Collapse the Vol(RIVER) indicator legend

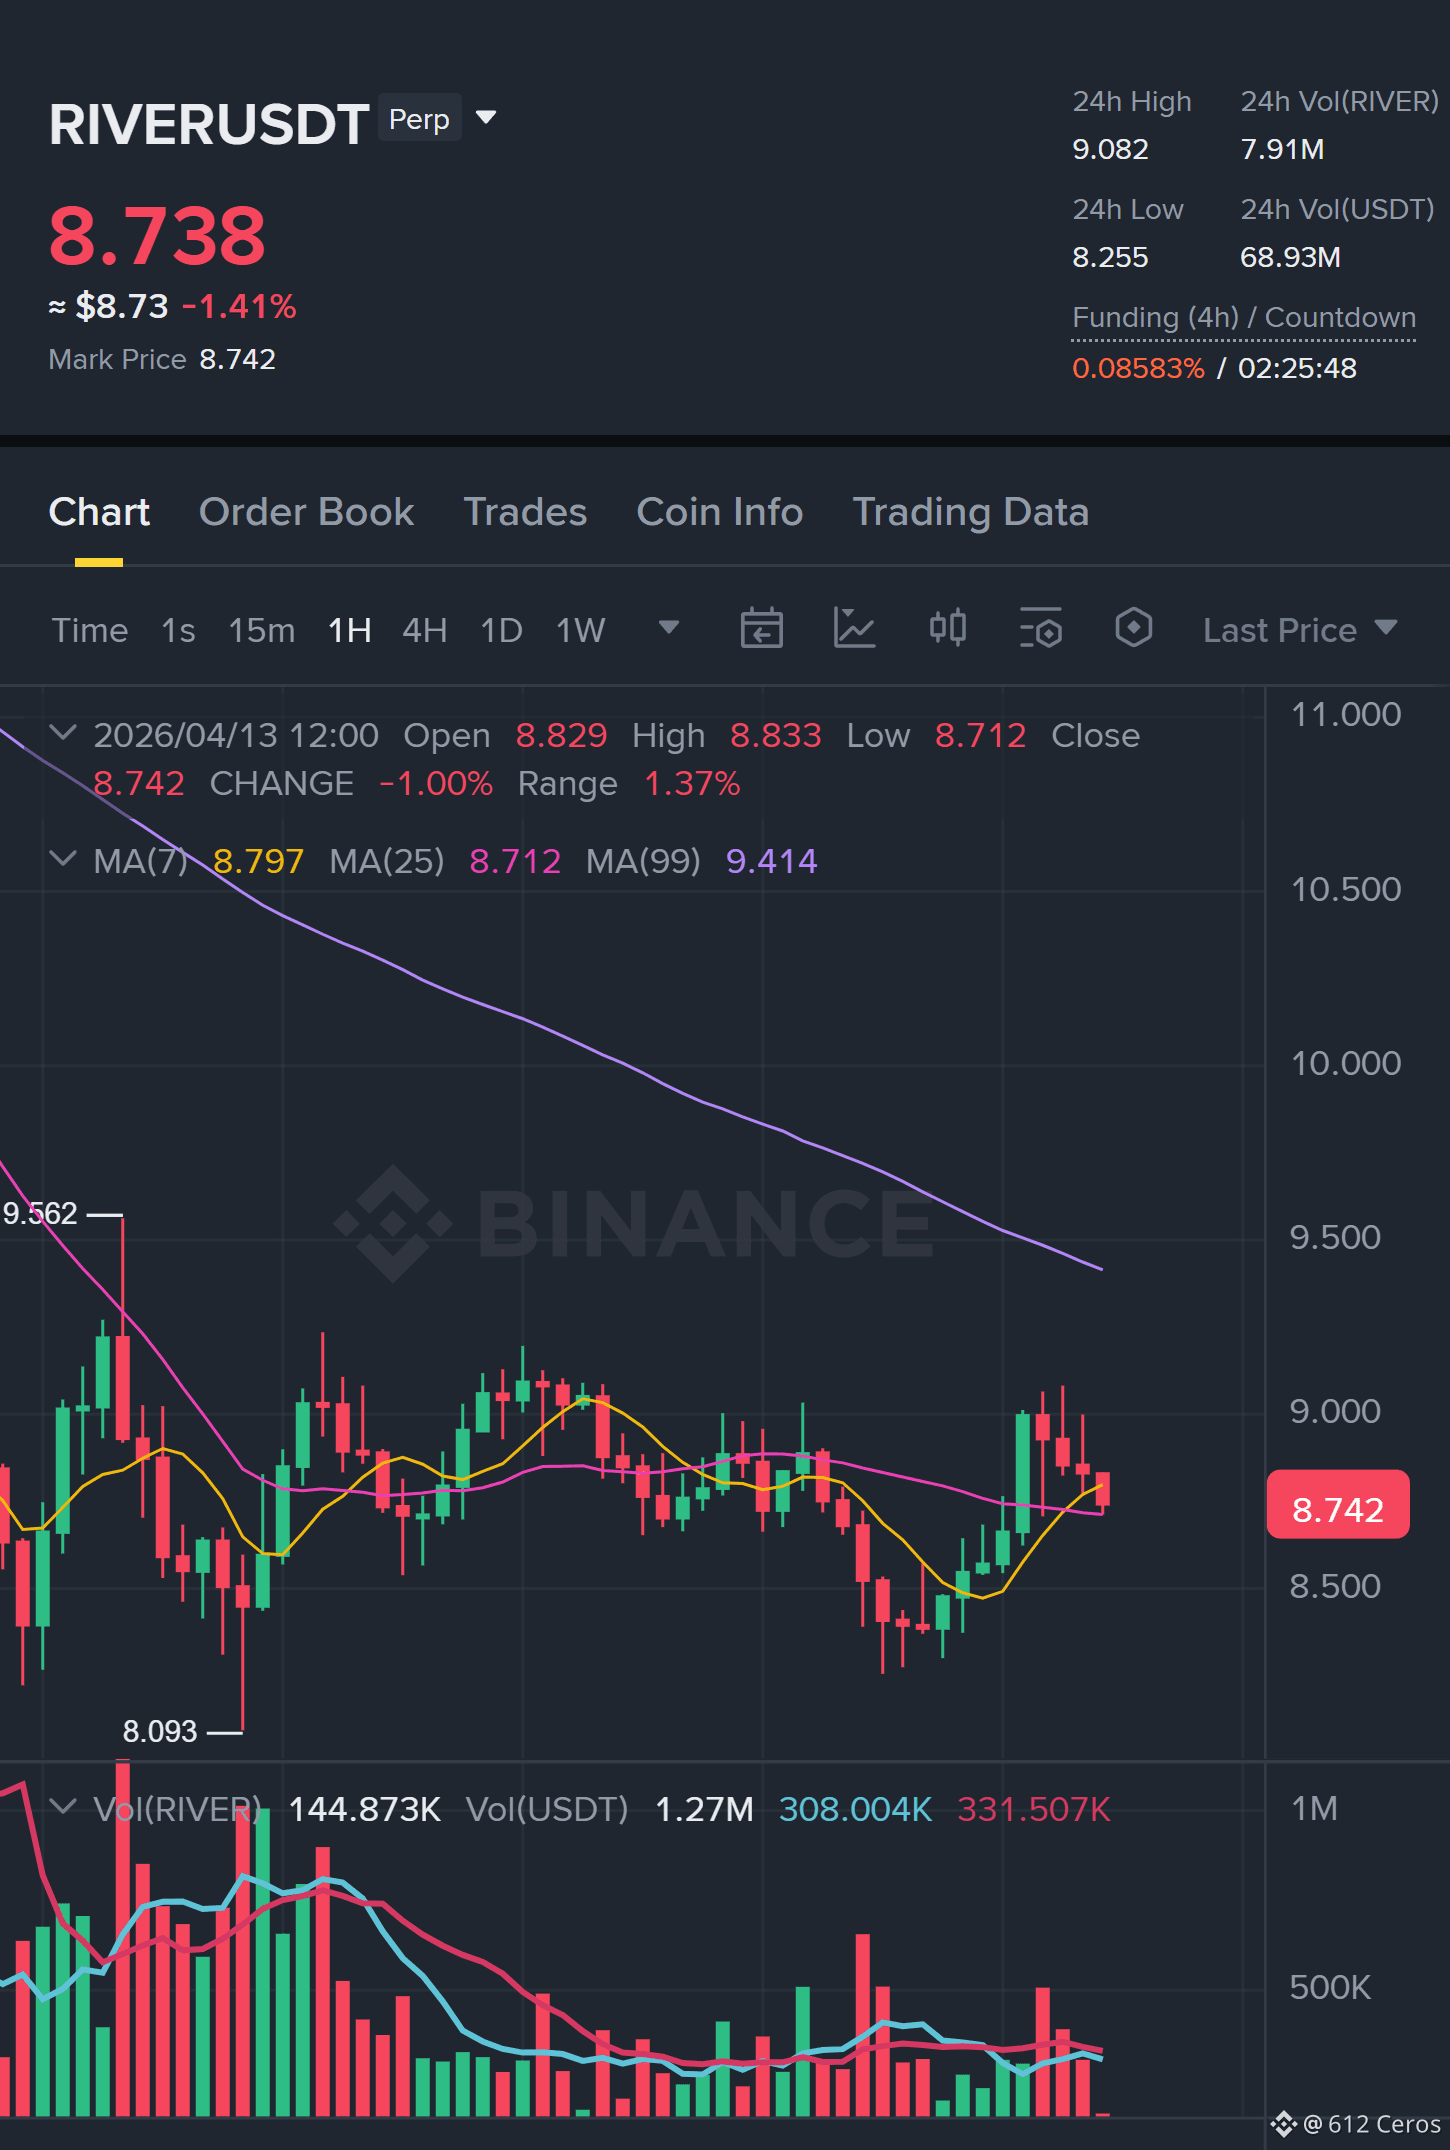(63, 1808)
